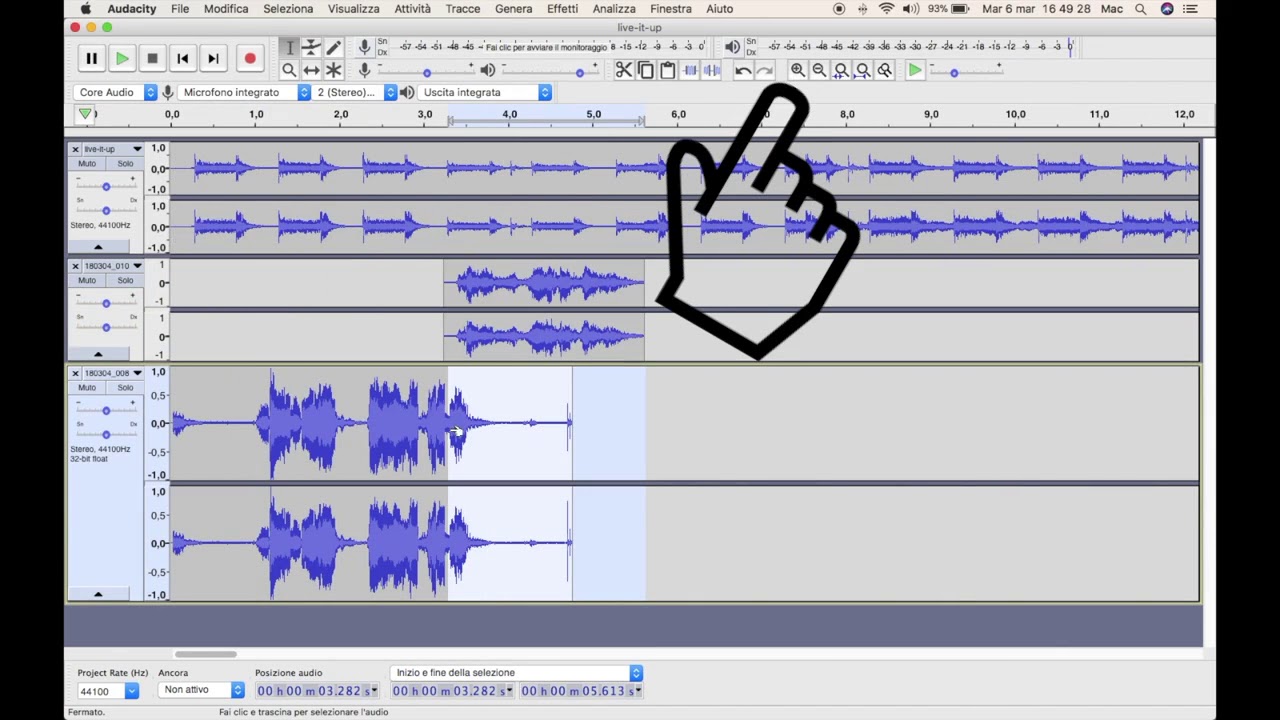
Task: Skip to the start of project
Action: (183, 59)
